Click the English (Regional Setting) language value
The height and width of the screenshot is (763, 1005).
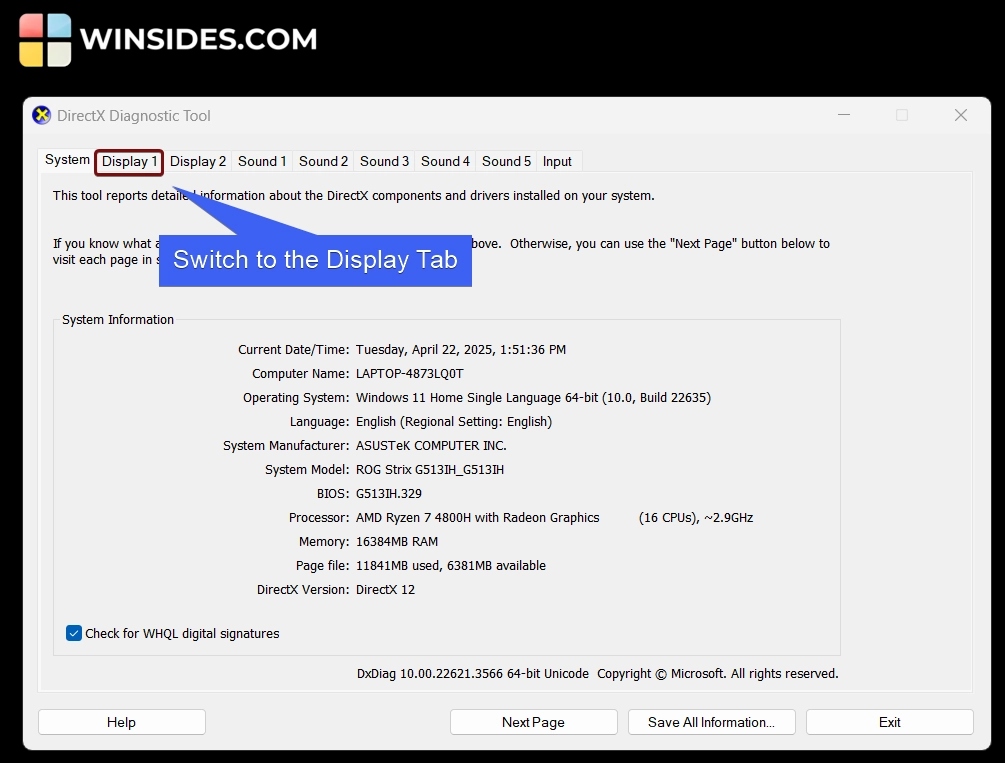point(454,422)
